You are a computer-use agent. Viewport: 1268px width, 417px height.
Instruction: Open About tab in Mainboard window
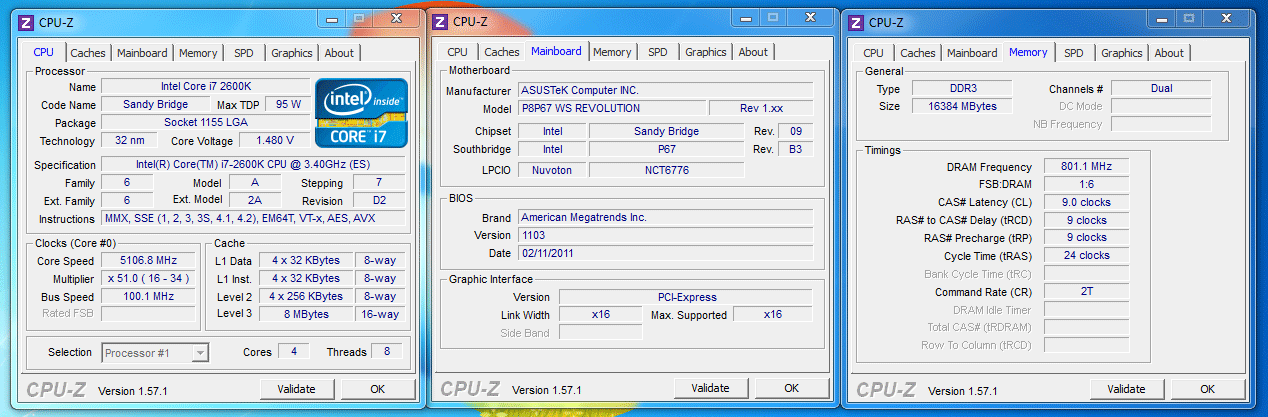[753, 52]
